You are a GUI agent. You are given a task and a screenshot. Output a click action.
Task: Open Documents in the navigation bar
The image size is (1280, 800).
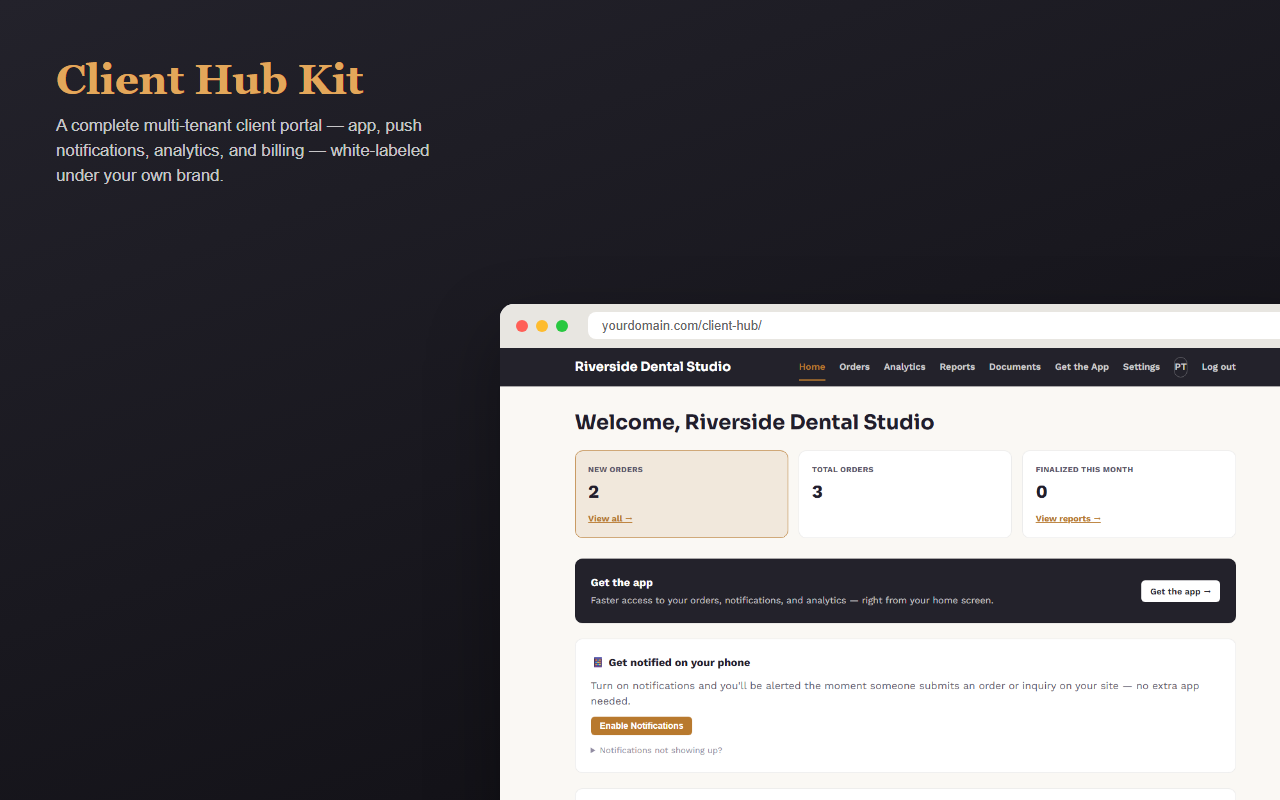point(1015,367)
